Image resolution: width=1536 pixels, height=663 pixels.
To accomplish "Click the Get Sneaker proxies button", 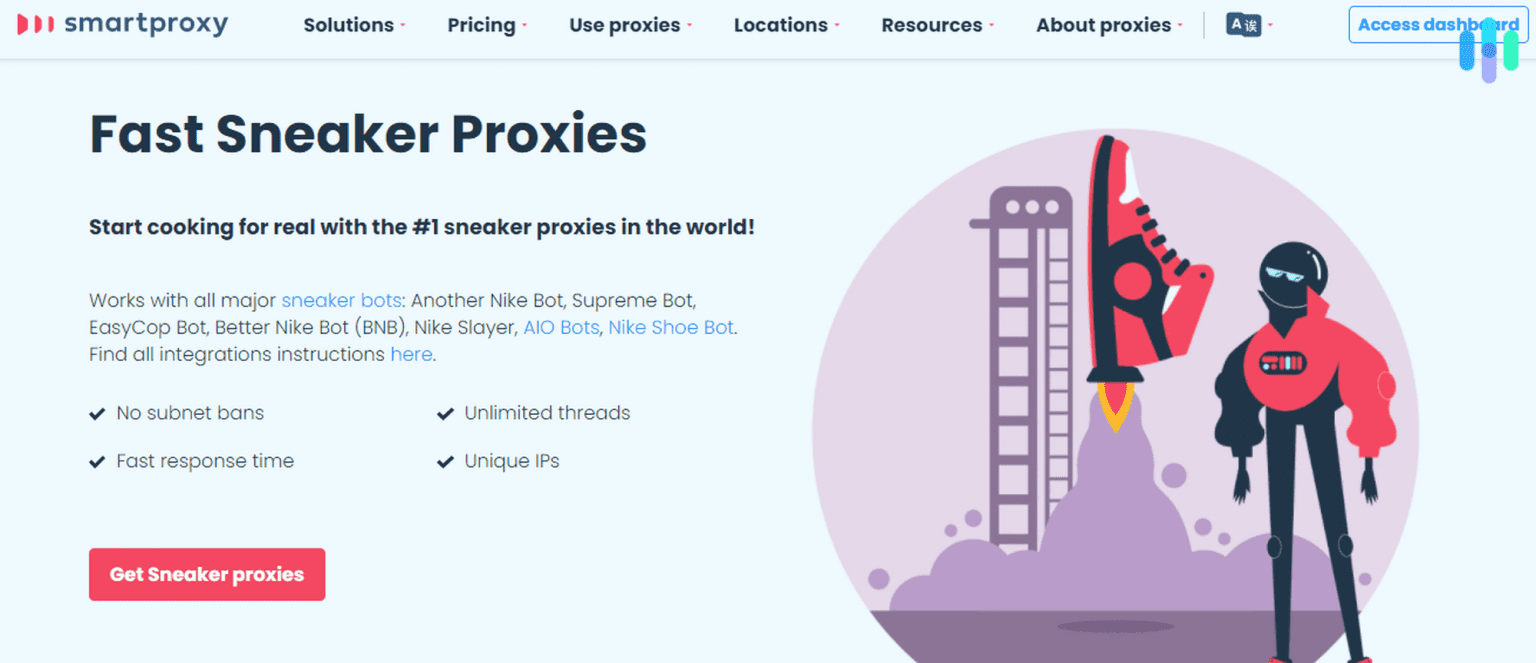I will click(x=206, y=574).
